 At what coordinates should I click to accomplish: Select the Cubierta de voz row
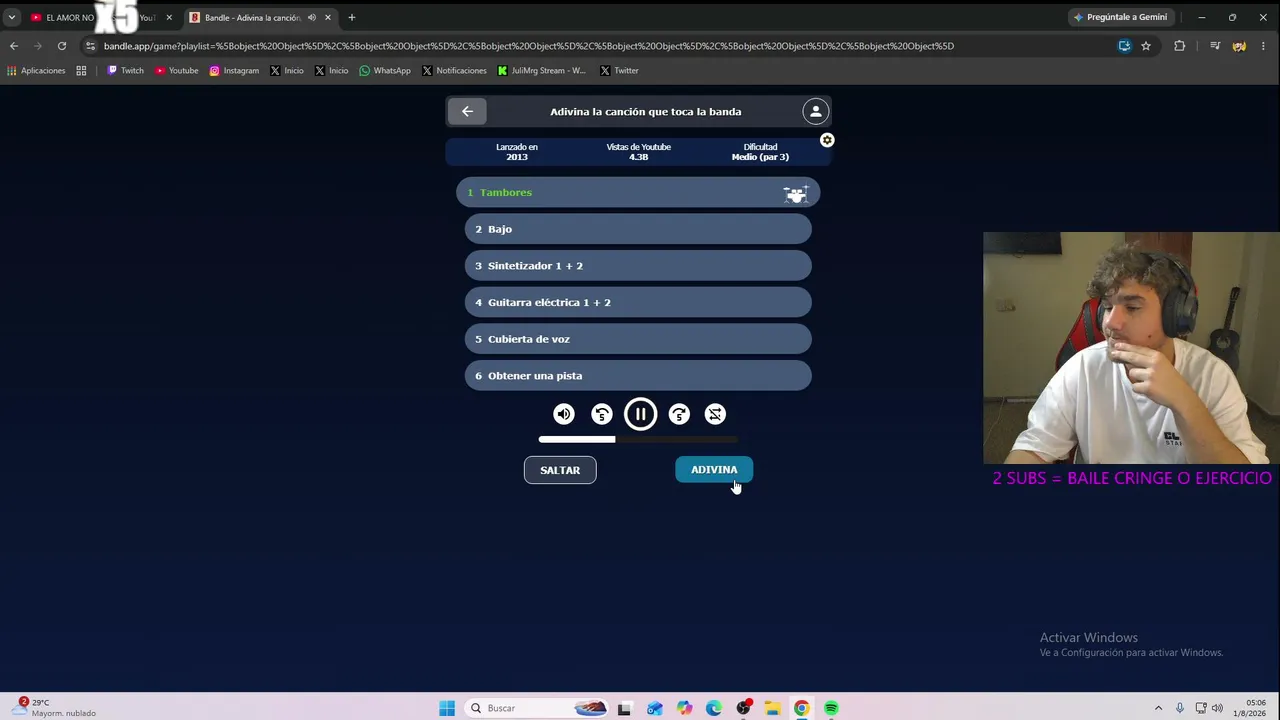(x=638, y=339)
